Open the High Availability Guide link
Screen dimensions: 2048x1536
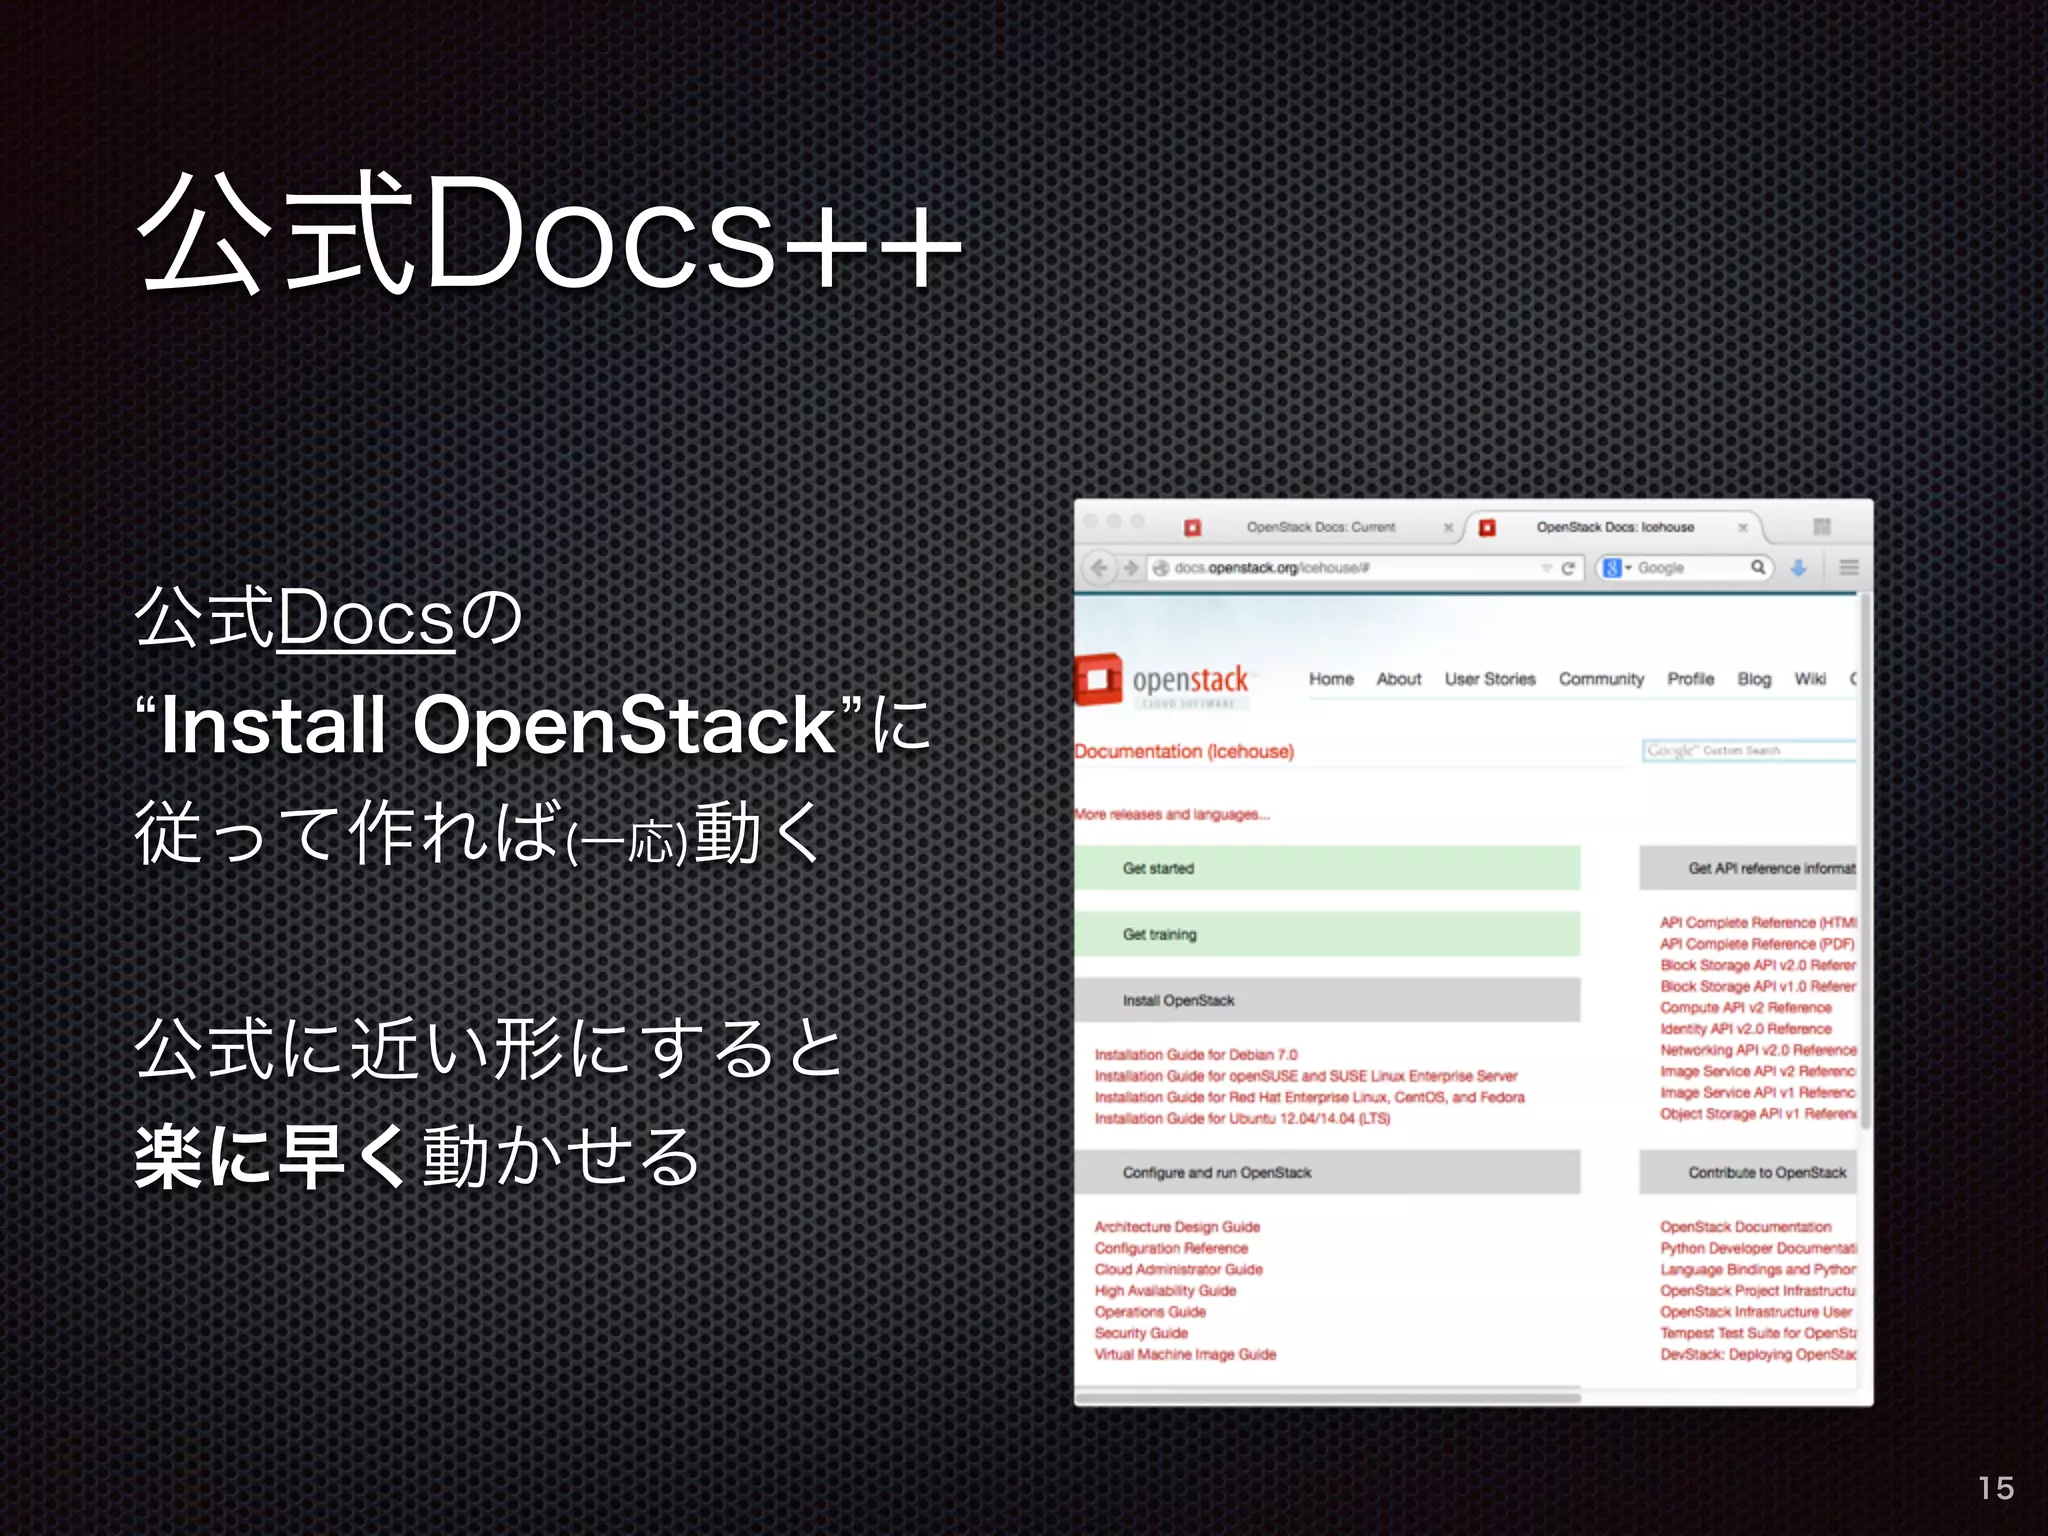[x=1165, y=1291]
